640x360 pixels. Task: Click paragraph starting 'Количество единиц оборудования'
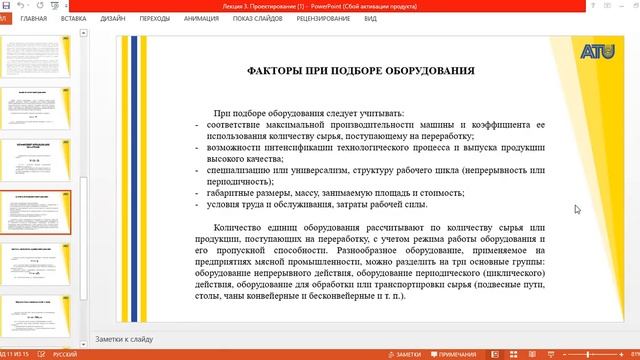click(x=370, y=262)
